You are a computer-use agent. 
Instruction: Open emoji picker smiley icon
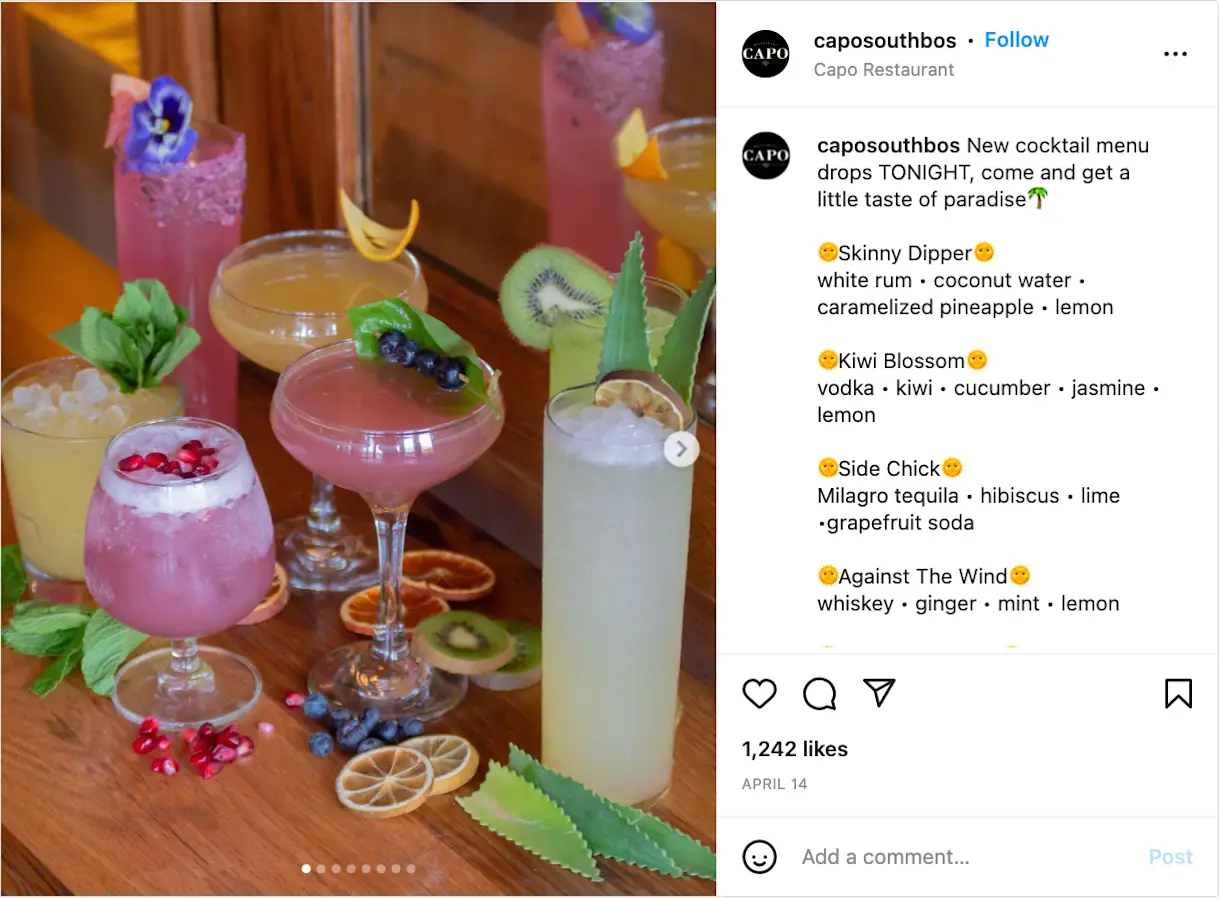click(760, 857)
